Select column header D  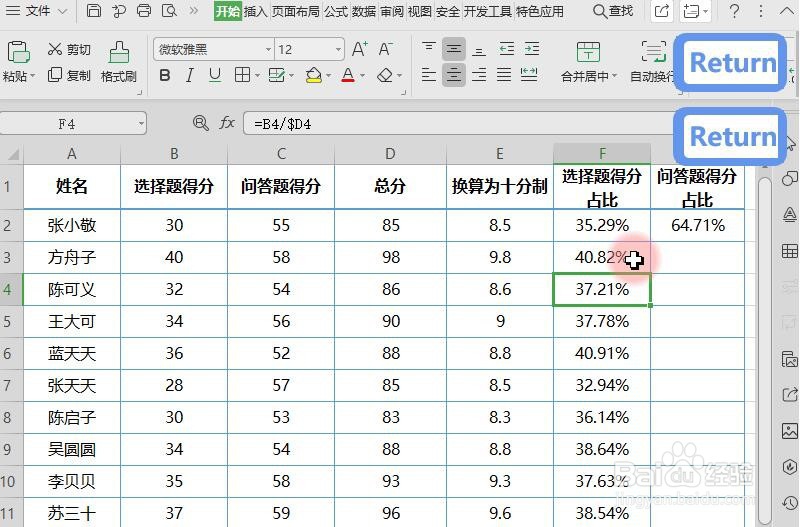[x=390, y=154]
